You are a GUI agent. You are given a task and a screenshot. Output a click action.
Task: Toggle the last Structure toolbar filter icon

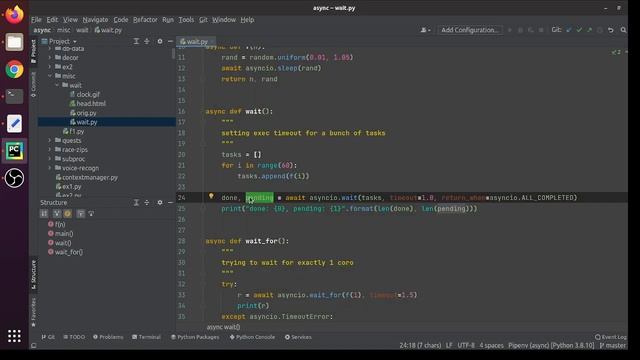pyautogui.click(x=91, y=213)
